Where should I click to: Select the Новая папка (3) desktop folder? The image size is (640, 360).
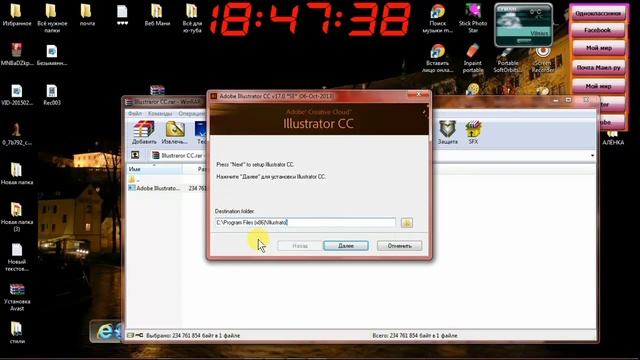[17, 216]
